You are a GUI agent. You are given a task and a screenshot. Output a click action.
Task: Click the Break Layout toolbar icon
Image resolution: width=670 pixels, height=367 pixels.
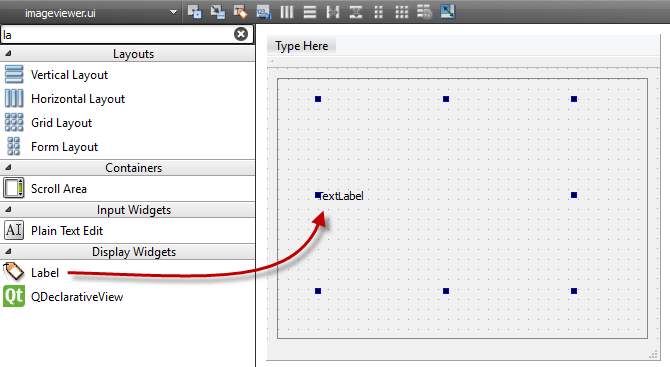point(425,12)
